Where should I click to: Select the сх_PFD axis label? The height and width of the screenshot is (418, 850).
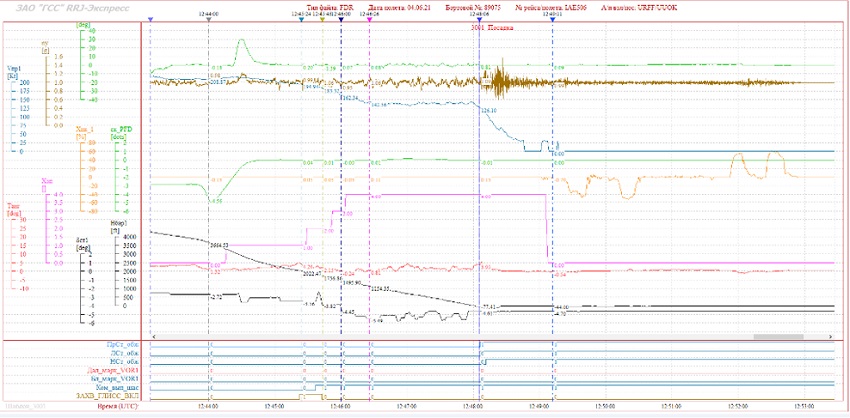(118, 129)
